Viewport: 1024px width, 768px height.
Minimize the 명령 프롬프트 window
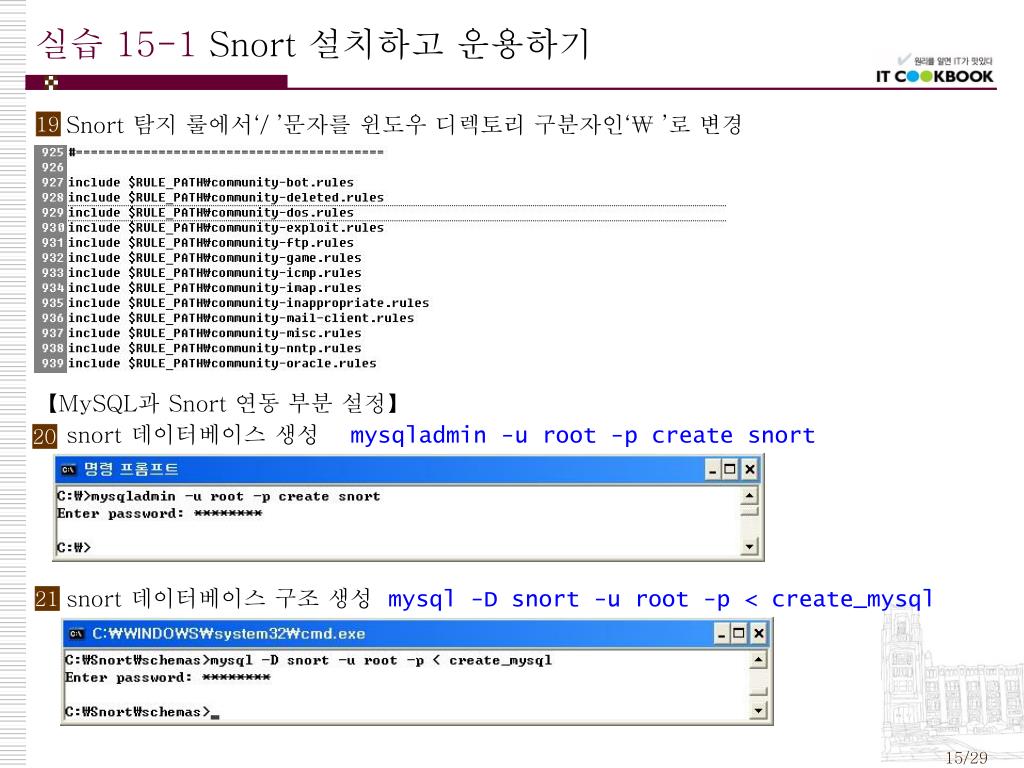(713, 470)
